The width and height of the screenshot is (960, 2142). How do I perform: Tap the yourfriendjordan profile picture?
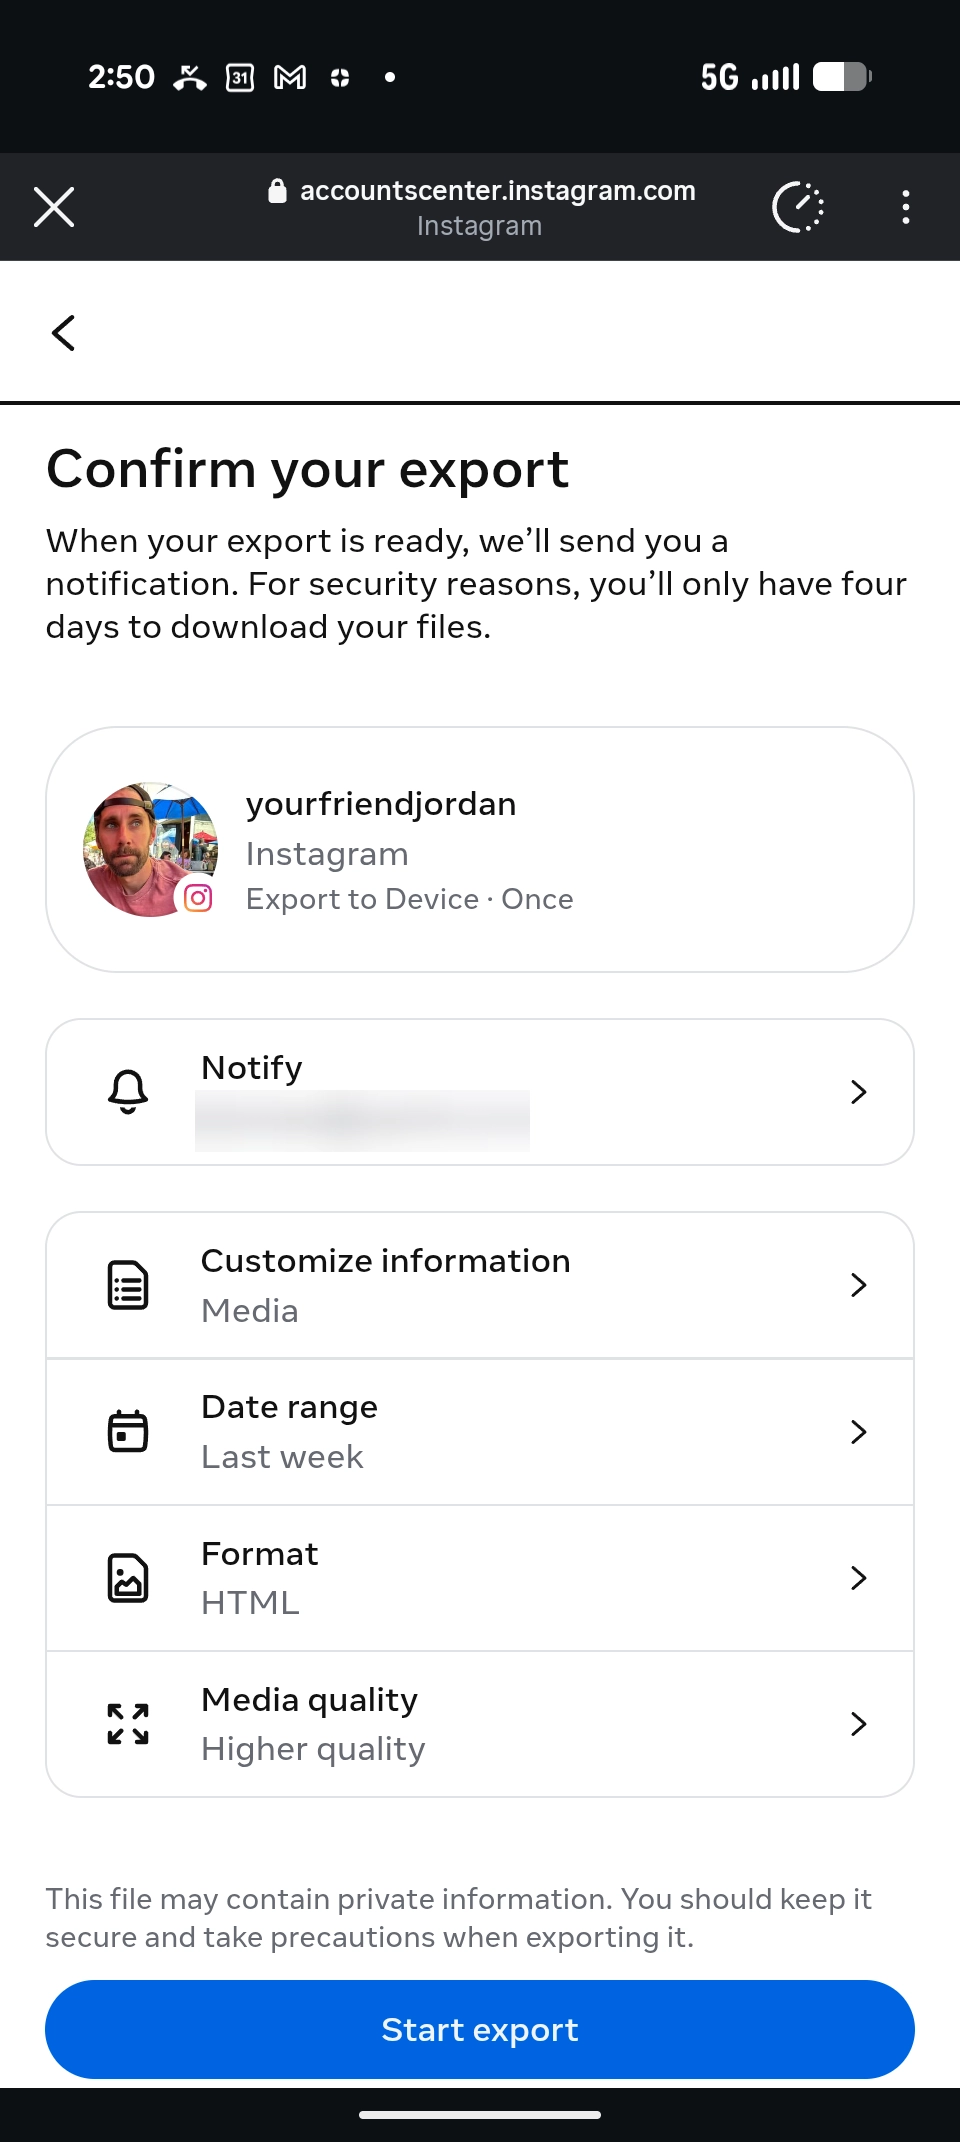(150, 849)
